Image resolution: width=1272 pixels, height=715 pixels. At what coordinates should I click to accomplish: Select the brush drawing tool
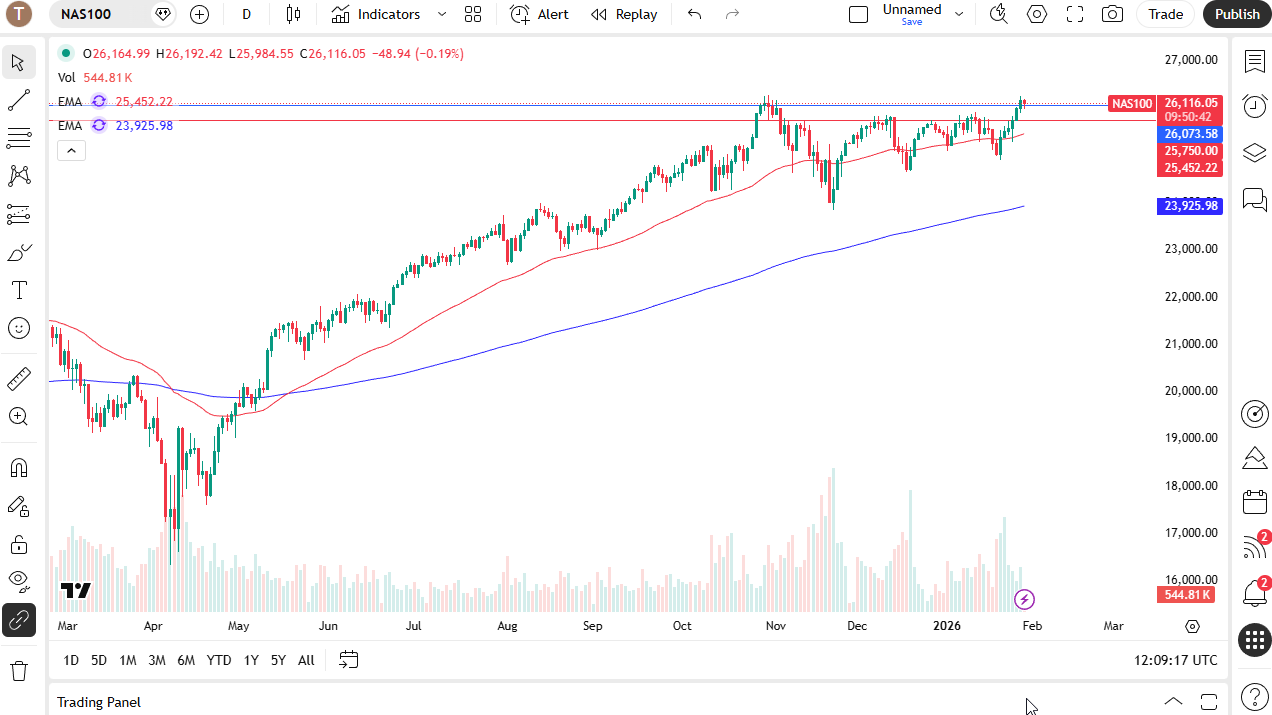tap(18, 252)
